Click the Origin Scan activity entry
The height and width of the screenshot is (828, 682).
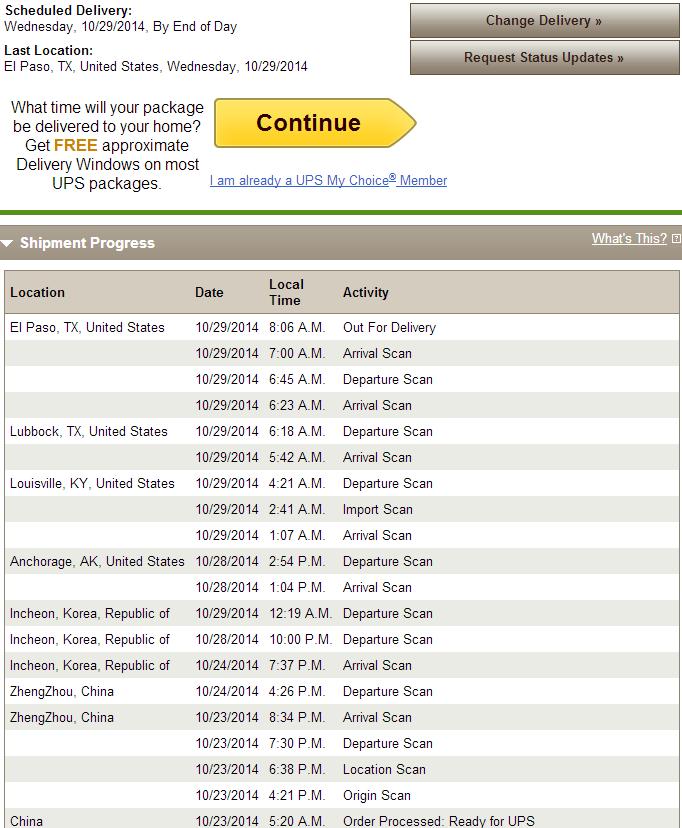tap(376, 795)
